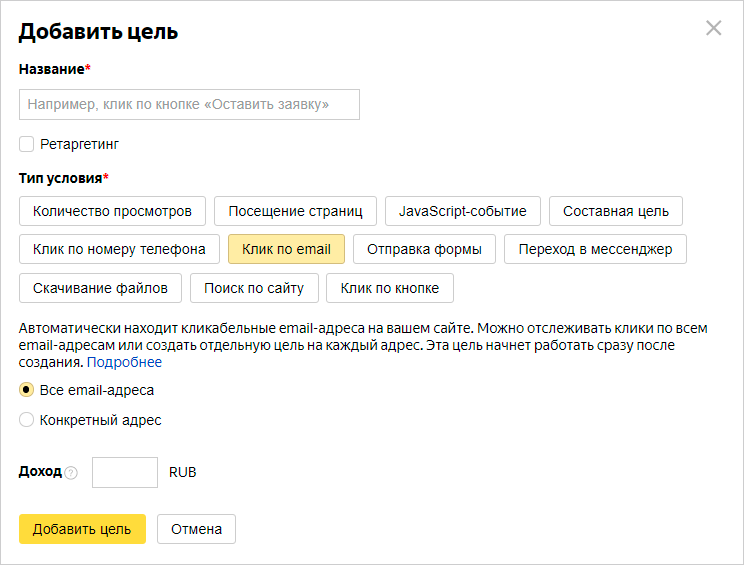744x565 pixels.
Task: Select Клик по номеру телефона option
Action: 119,249
